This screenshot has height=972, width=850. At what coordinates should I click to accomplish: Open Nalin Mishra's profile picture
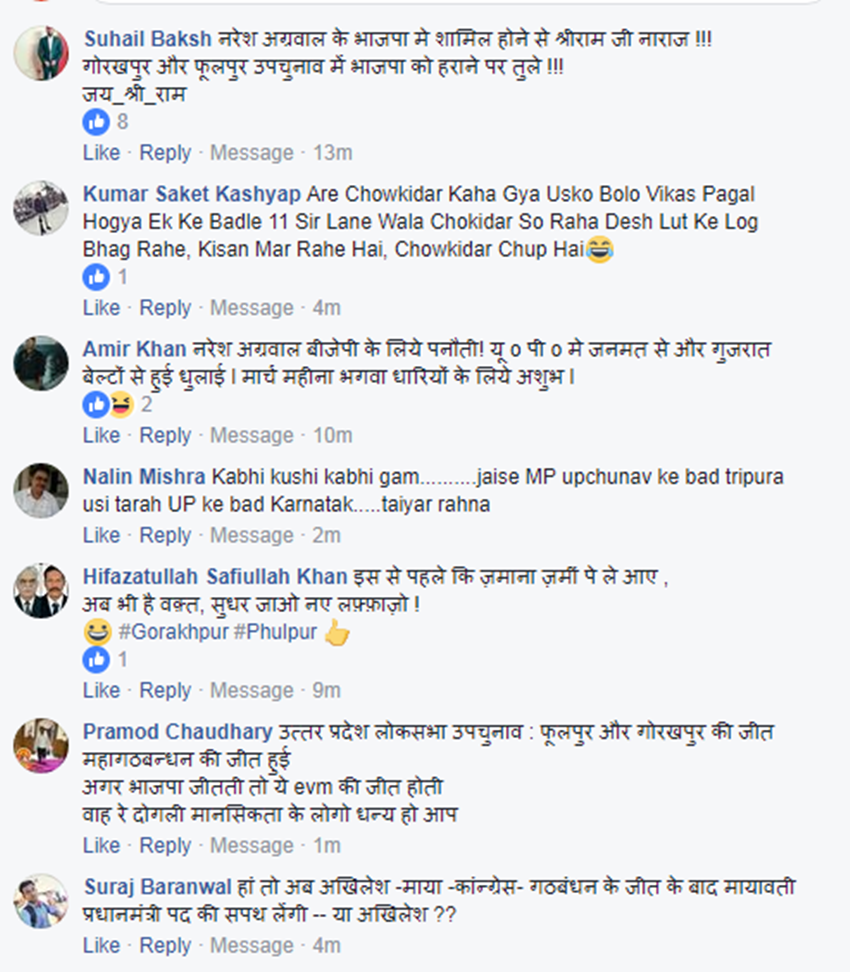click(41, 491)
